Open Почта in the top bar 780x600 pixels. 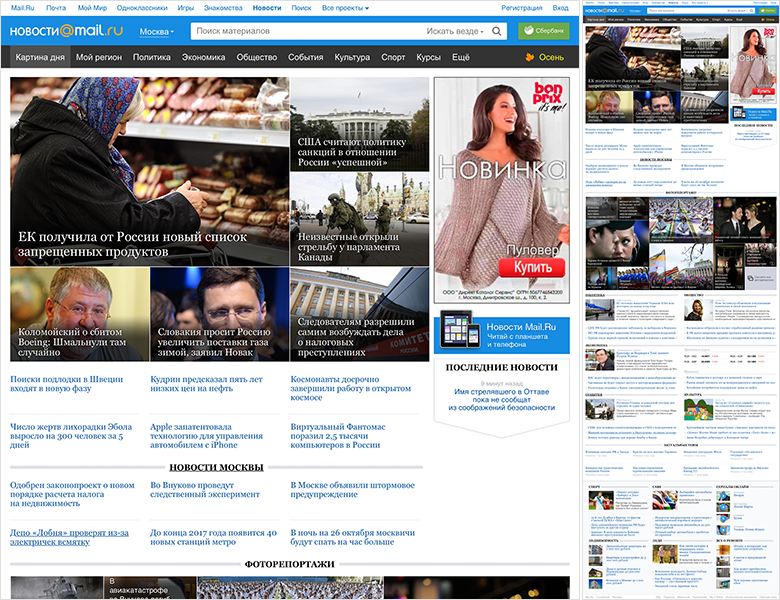[x=56, y=8]
